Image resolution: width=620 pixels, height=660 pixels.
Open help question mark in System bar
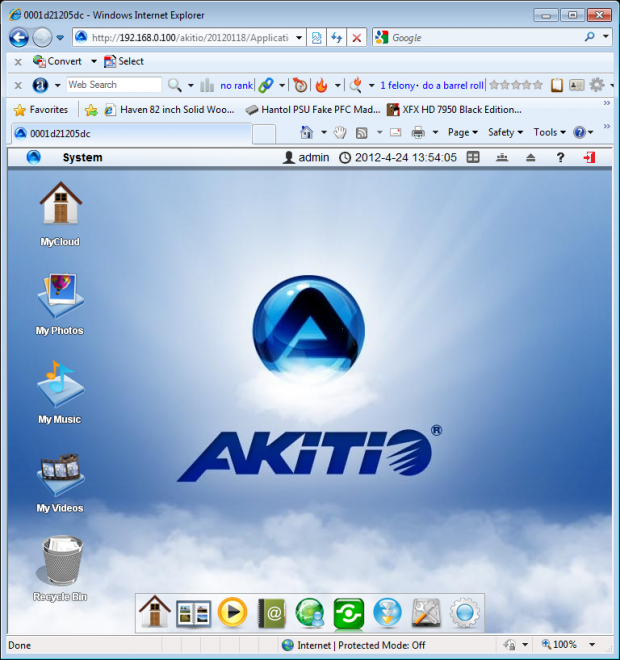click(x=560, y=157)
